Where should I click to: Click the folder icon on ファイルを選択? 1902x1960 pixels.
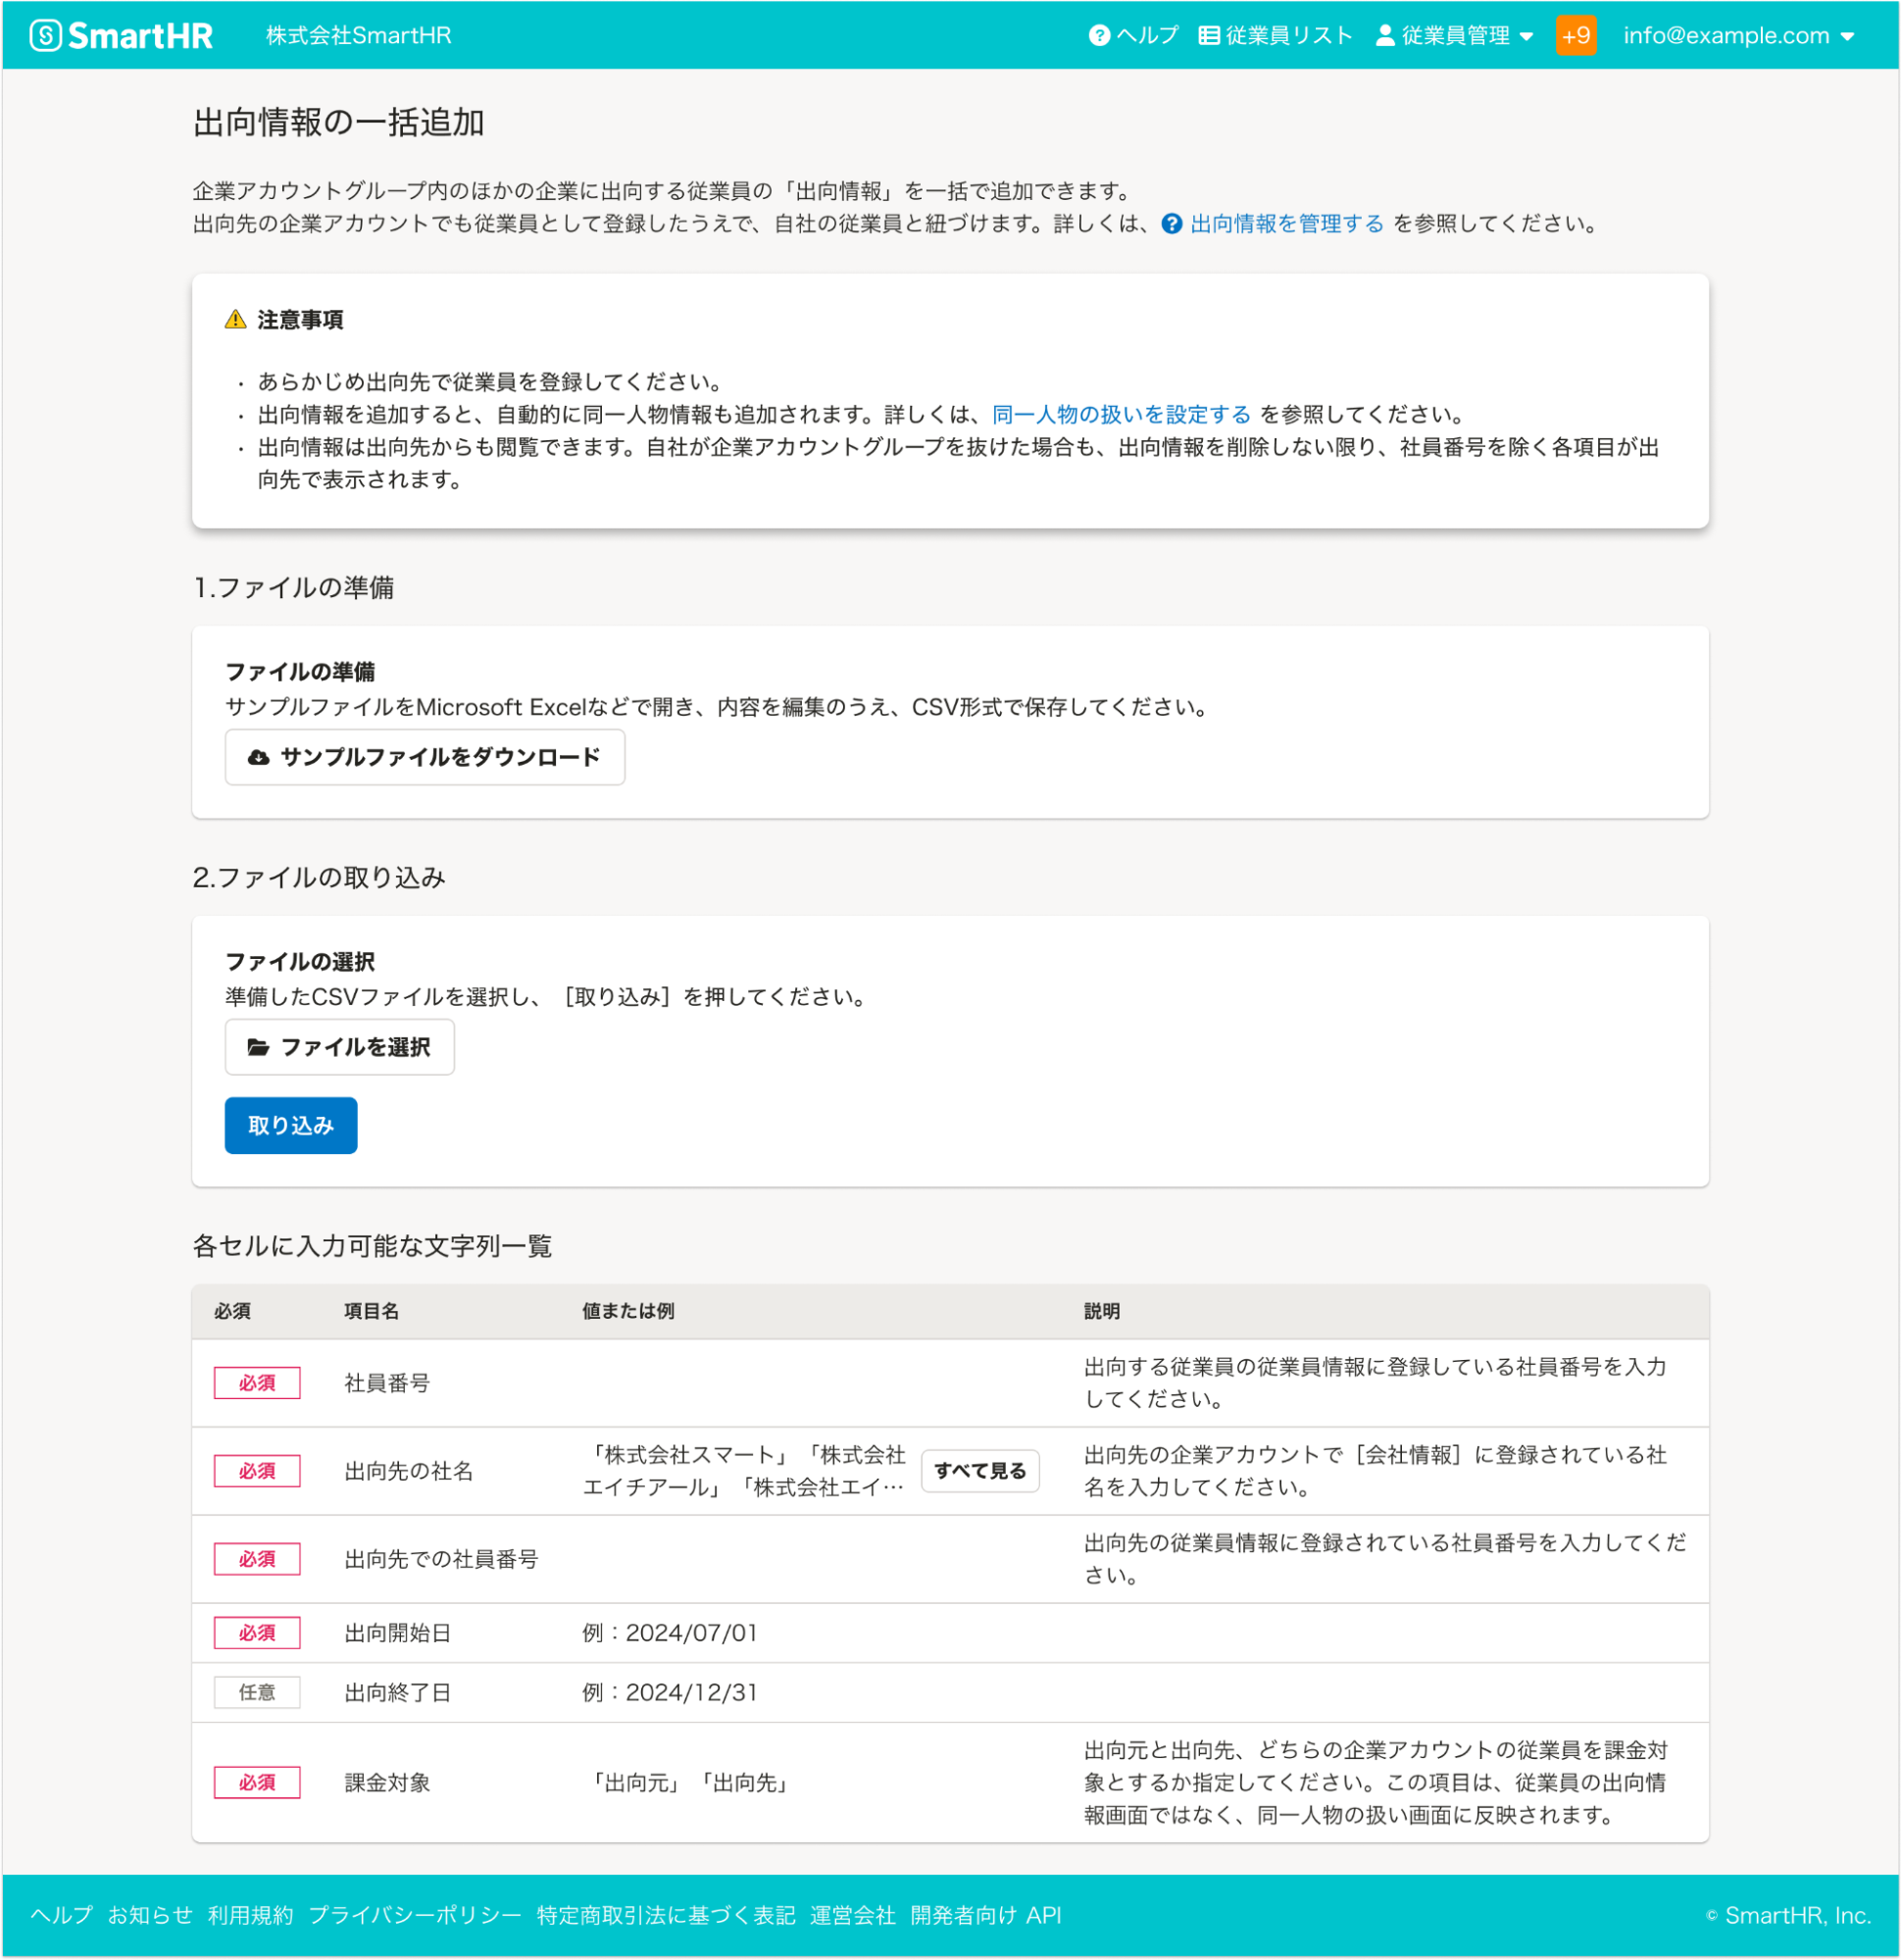pyautogui.click(x=259, y=1046)
